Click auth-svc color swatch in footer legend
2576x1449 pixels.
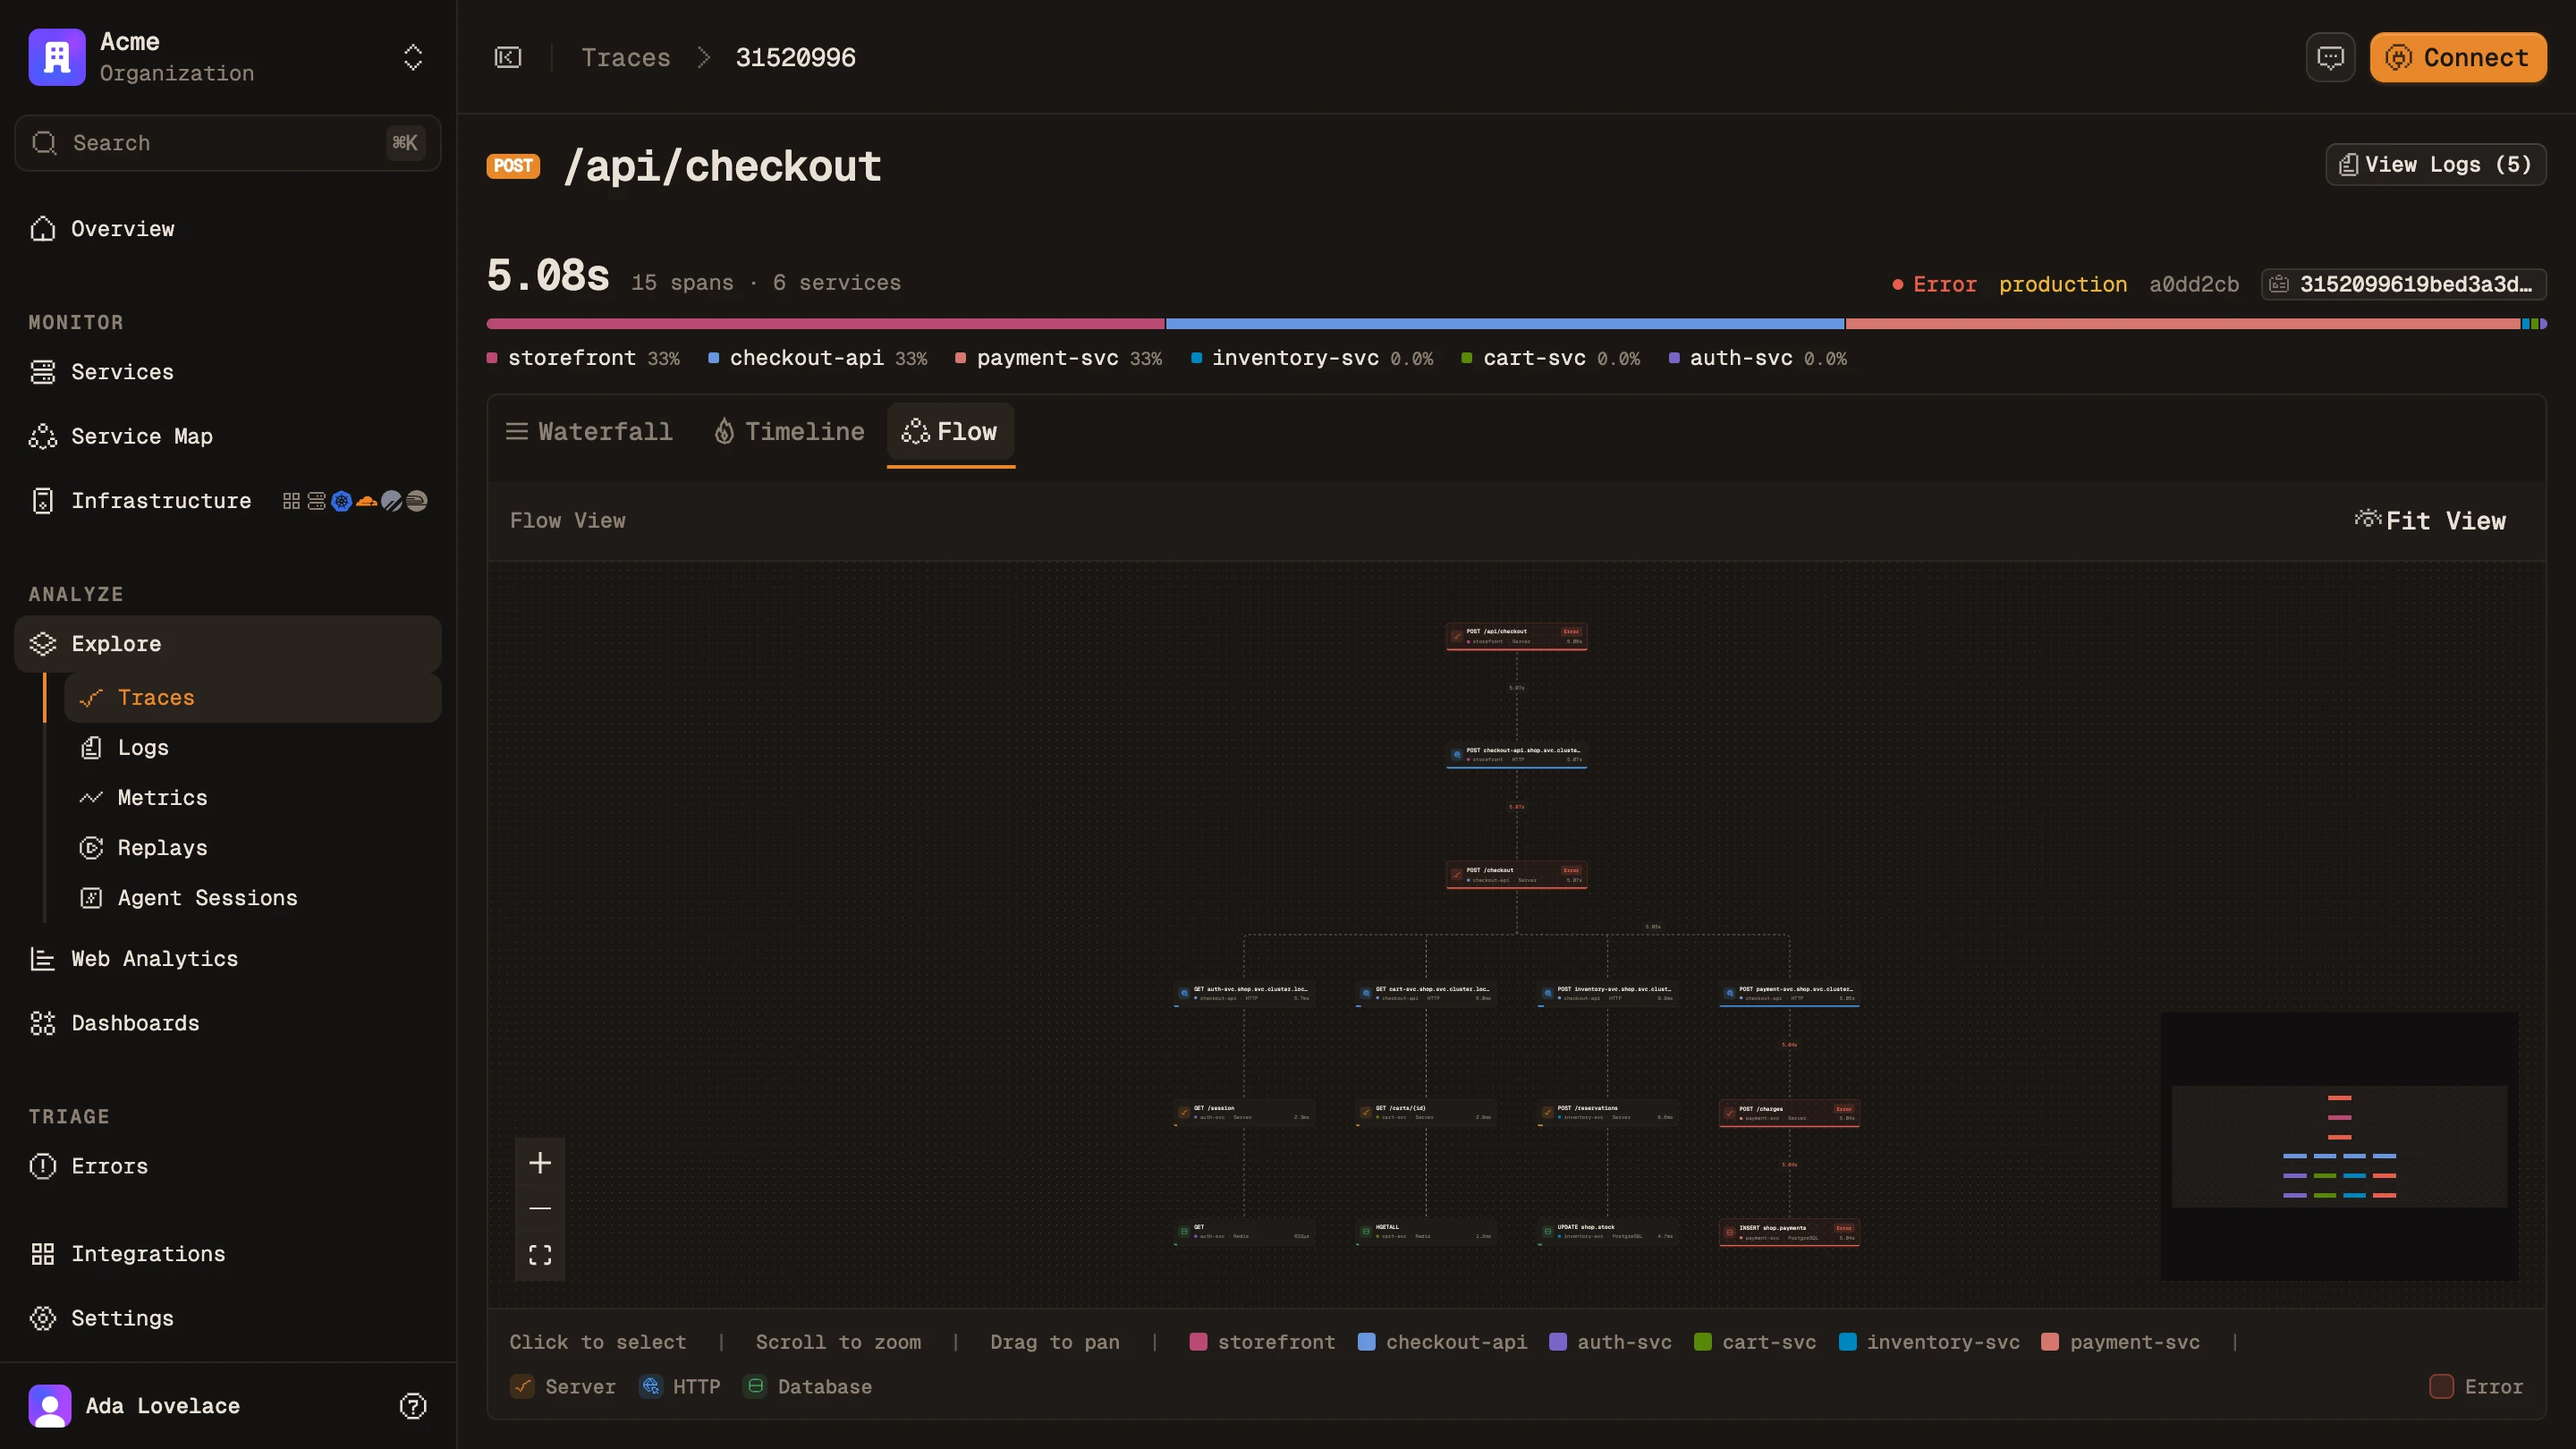[x=1557, y=1342]
